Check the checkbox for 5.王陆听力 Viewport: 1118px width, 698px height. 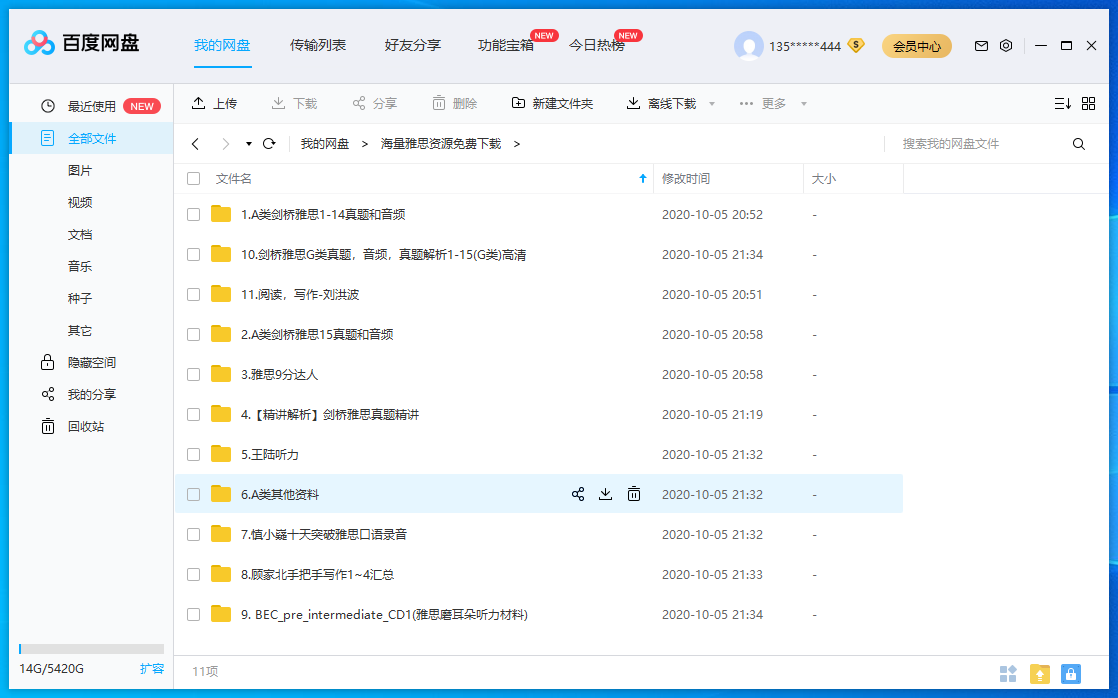tap(193, 454)
